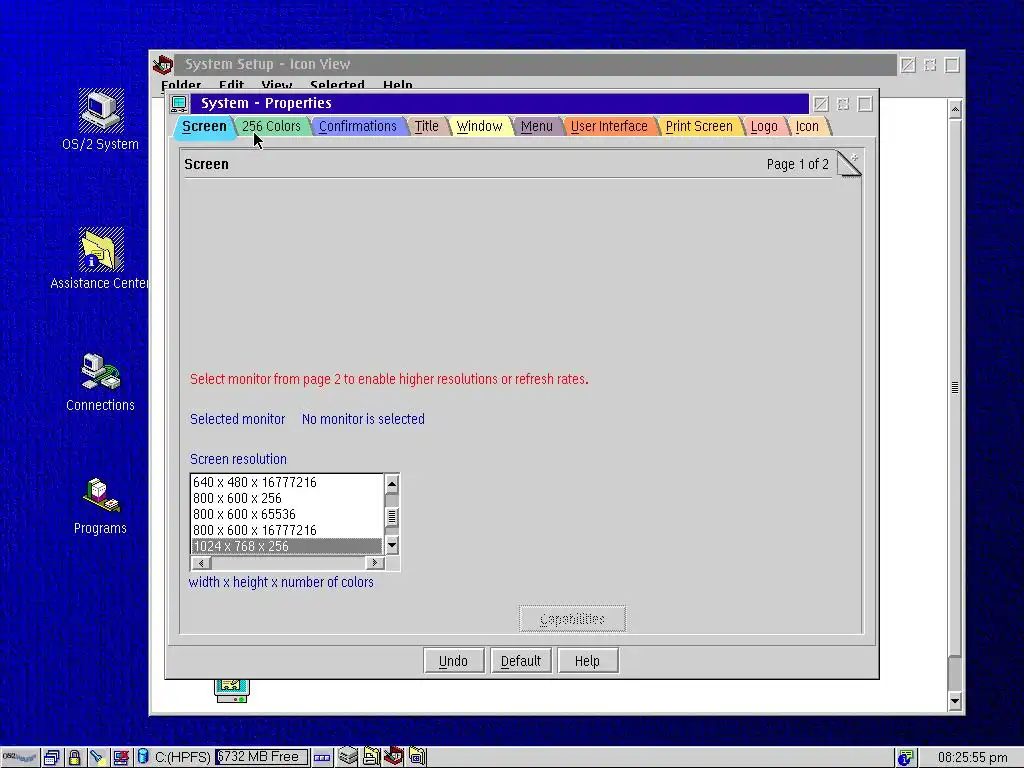Screen dimensions: 1024x768
Task: Open the printer folder tray icon
Action: point(371,756)
